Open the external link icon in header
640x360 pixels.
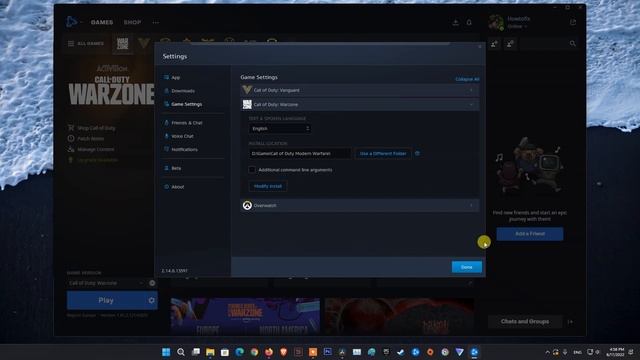[x=573, y=22]
